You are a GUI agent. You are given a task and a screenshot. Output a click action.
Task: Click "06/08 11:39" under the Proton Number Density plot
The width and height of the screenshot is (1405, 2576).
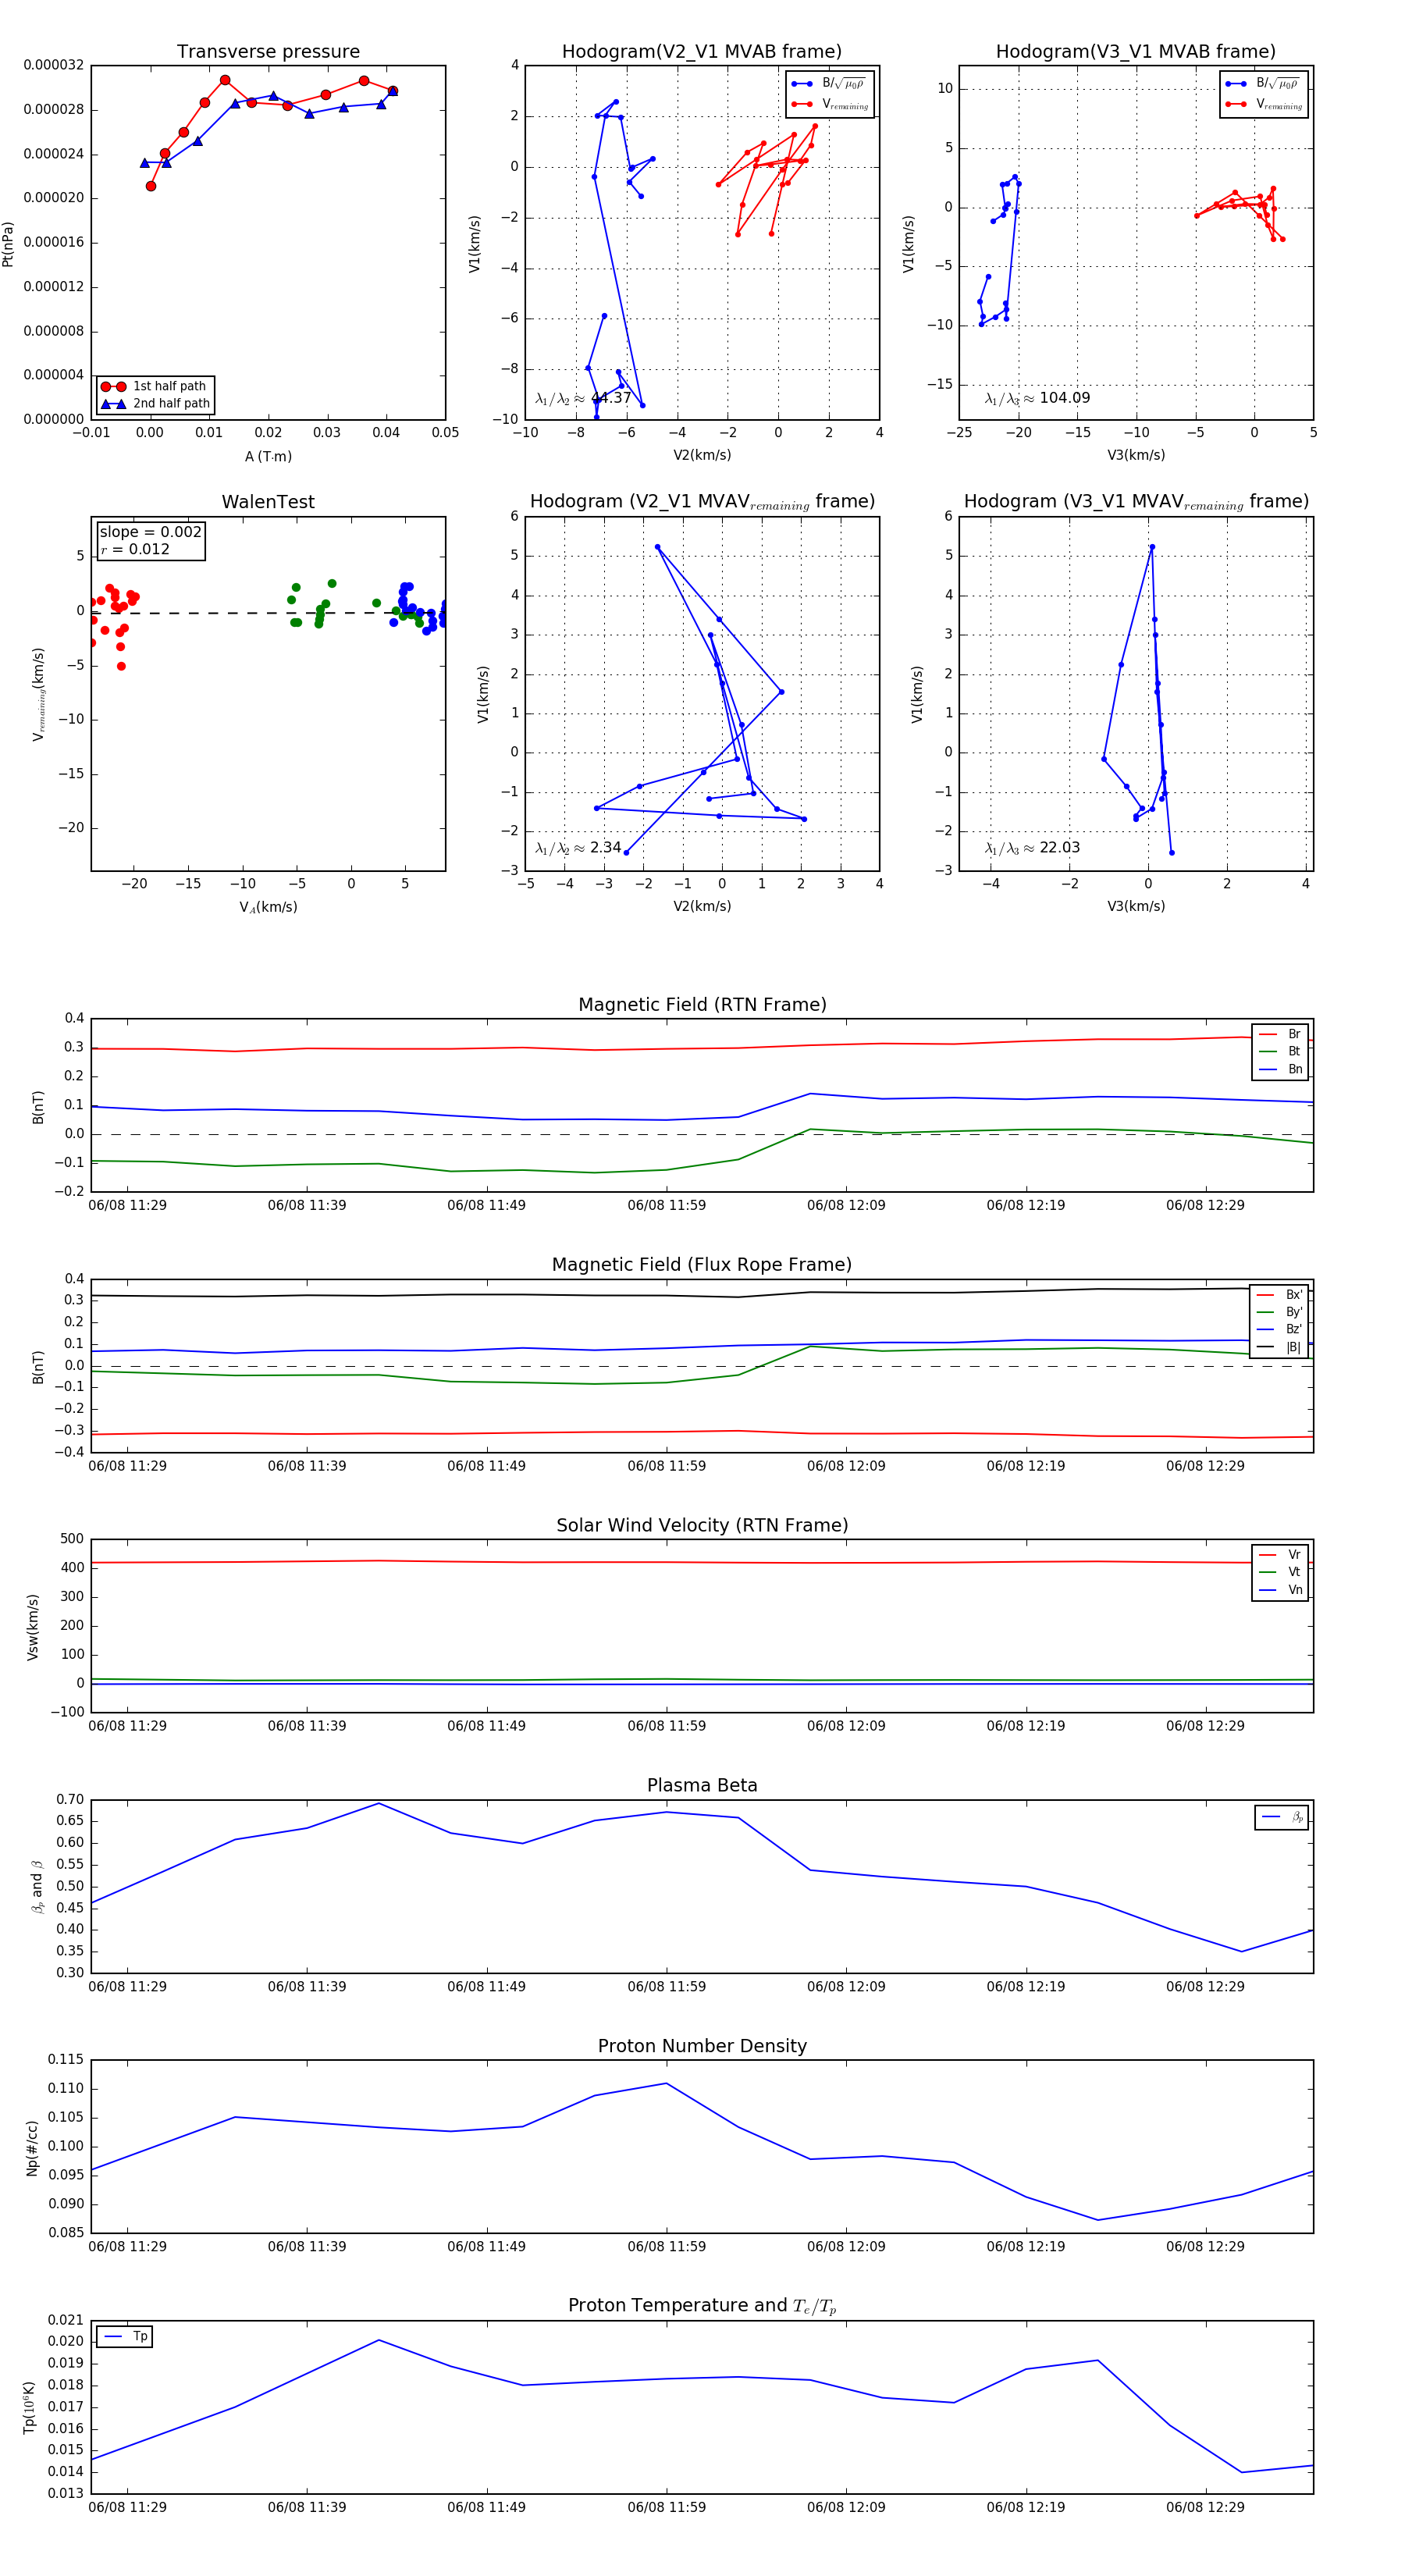click(307, 2246)
